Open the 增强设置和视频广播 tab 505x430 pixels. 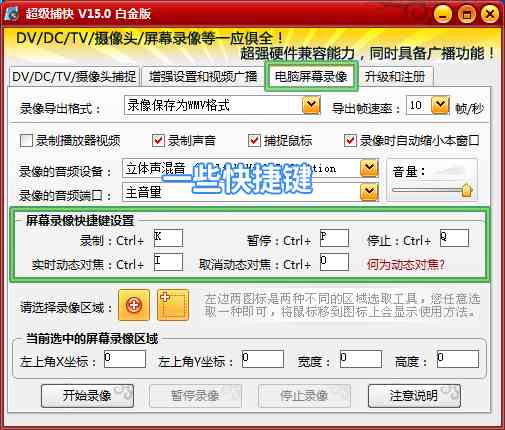click(203, 77)
